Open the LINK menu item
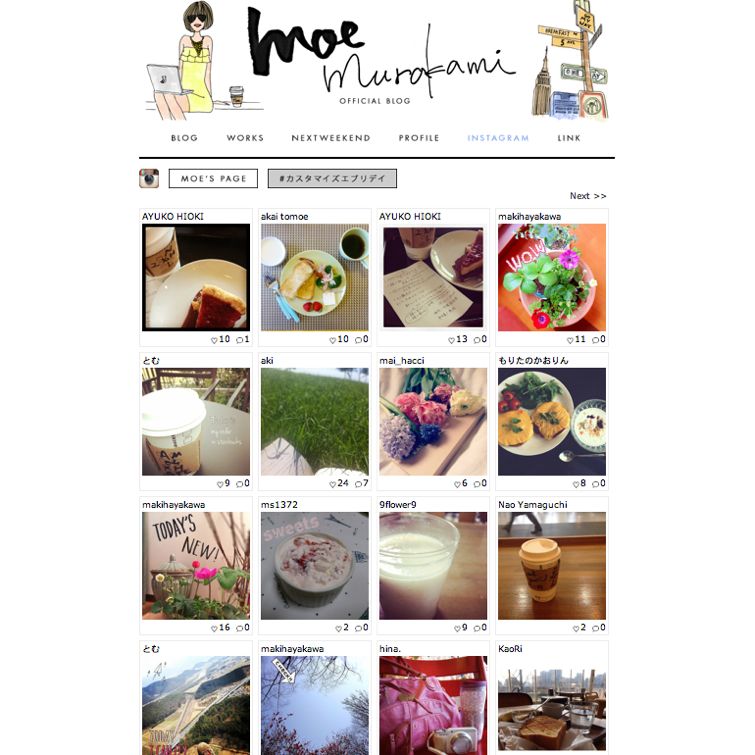755x755 pixels. (x=569, y=138)
